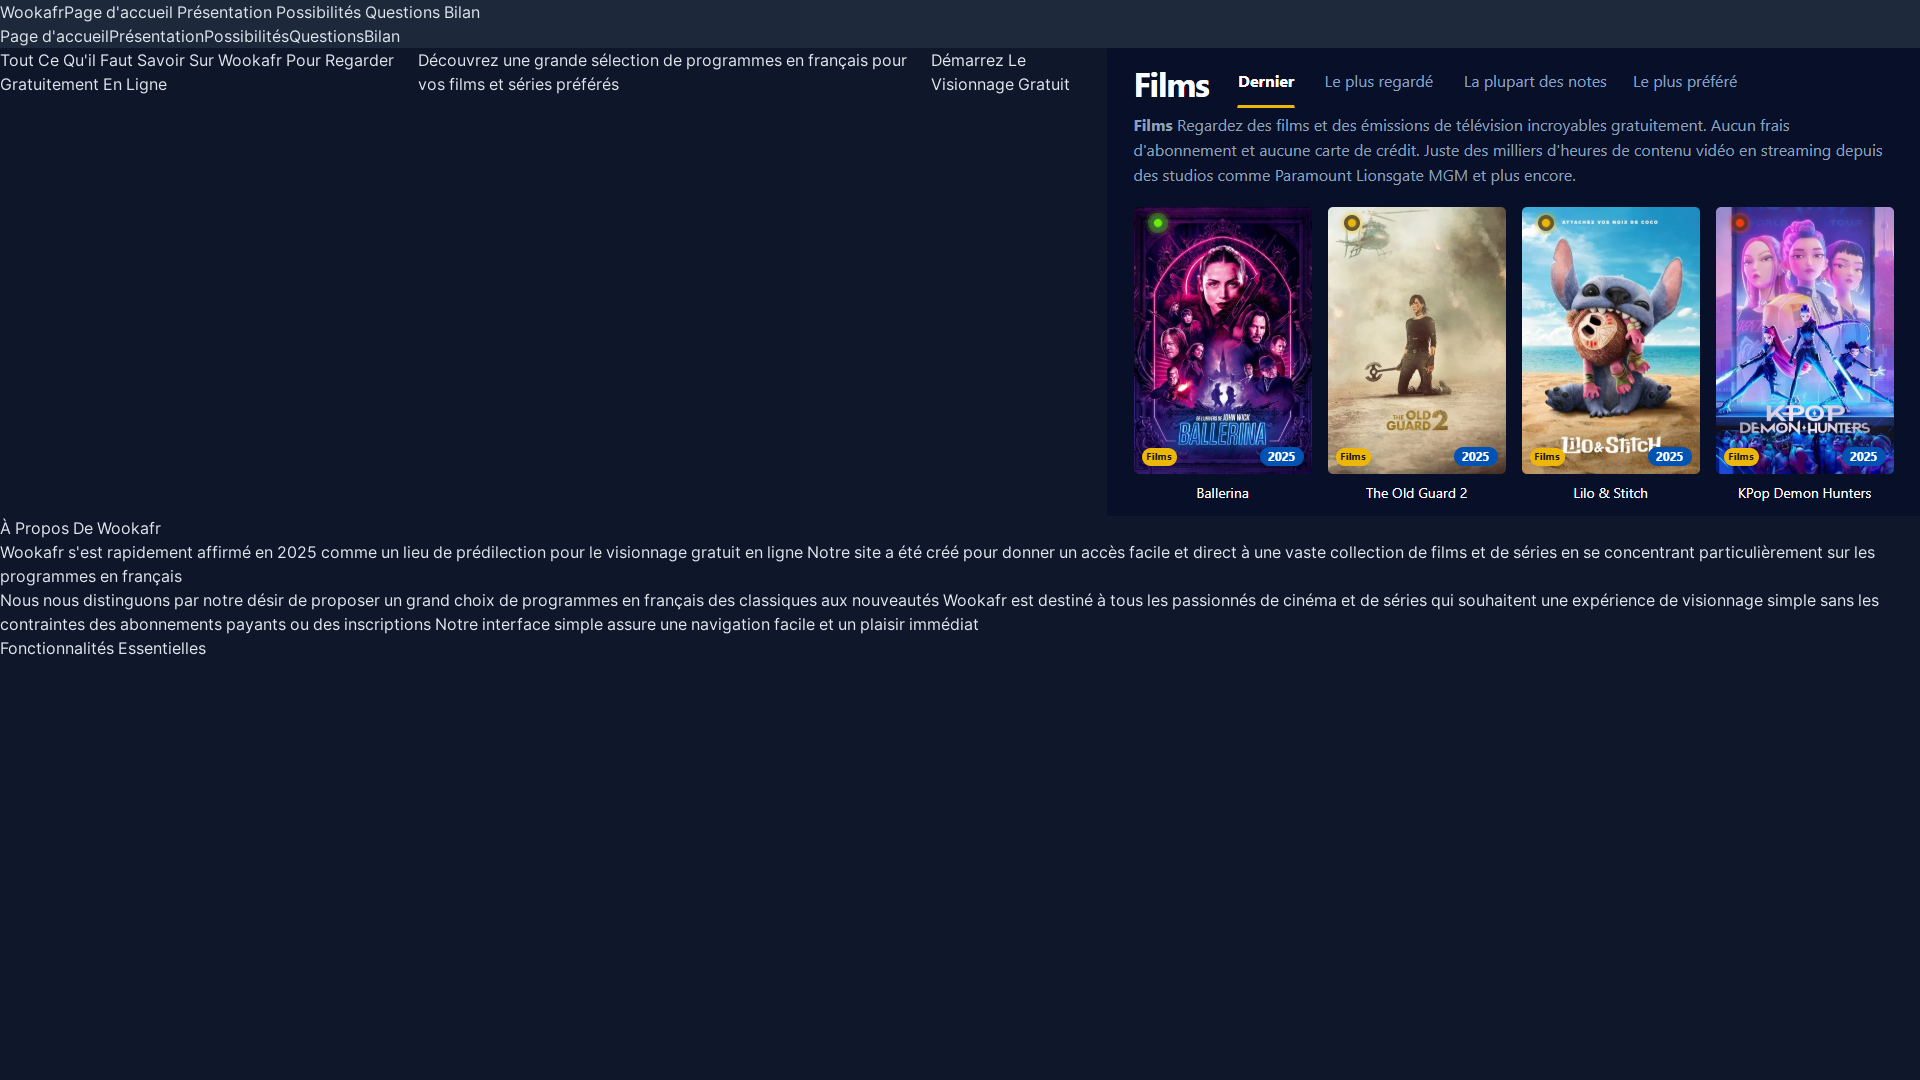Image resolution: width=1920 pixels, height=1080 pixels.
Task: Click the Ballerina title text
Action: tap(1223, 493)
